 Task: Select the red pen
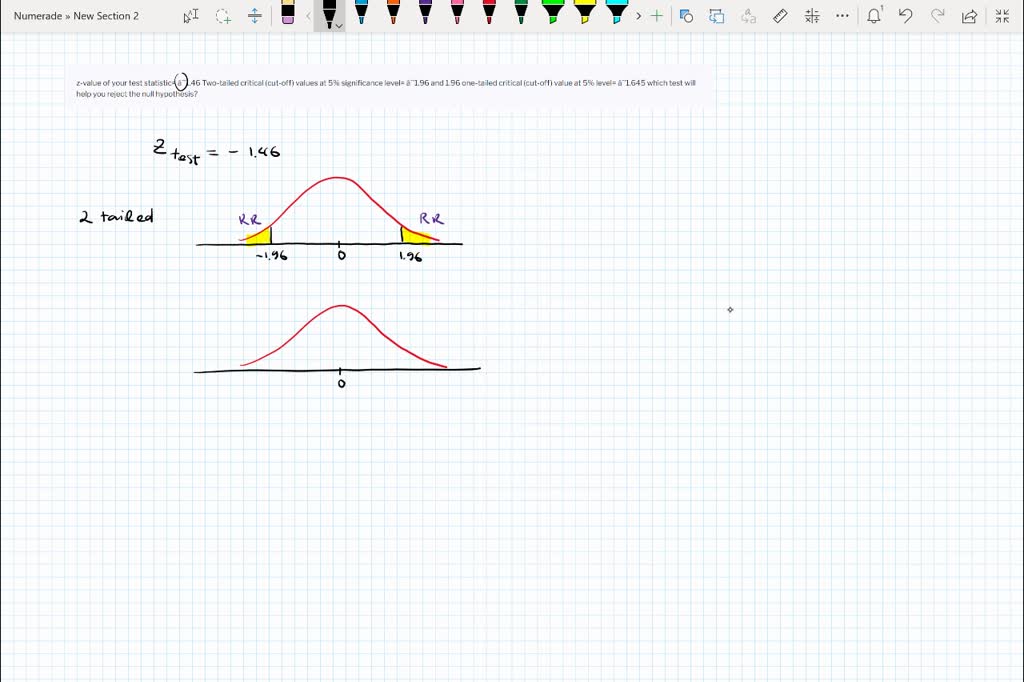pos(487,16)
